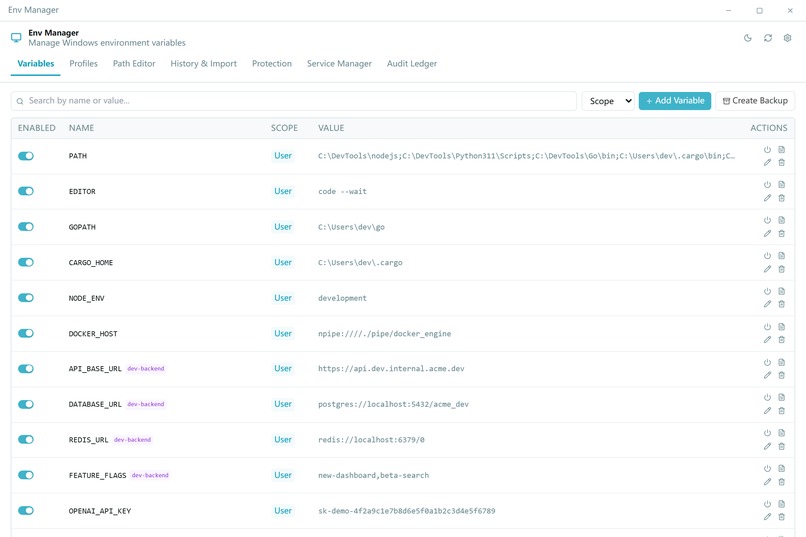Switch off NODE_ENV enabled toggle
The width and height of the screenshot is (806, 537).
[26, 298]
